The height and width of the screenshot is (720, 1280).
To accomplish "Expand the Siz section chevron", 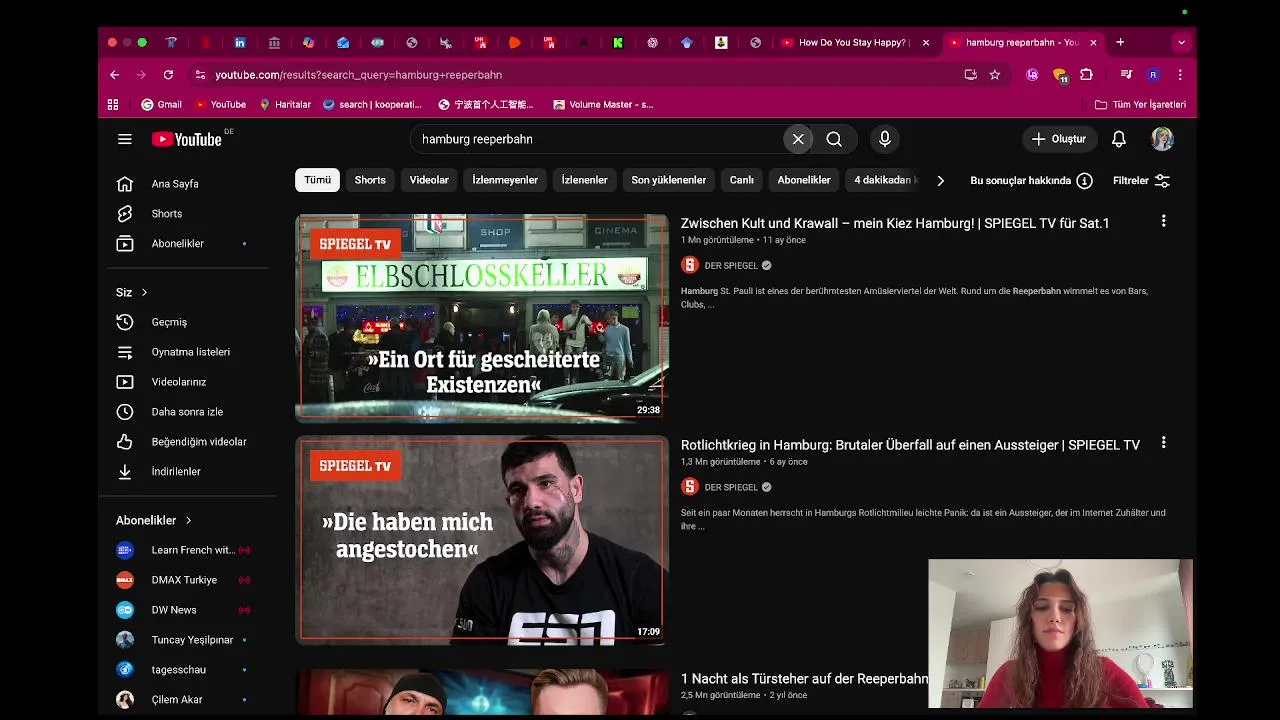I will (144, 292).
